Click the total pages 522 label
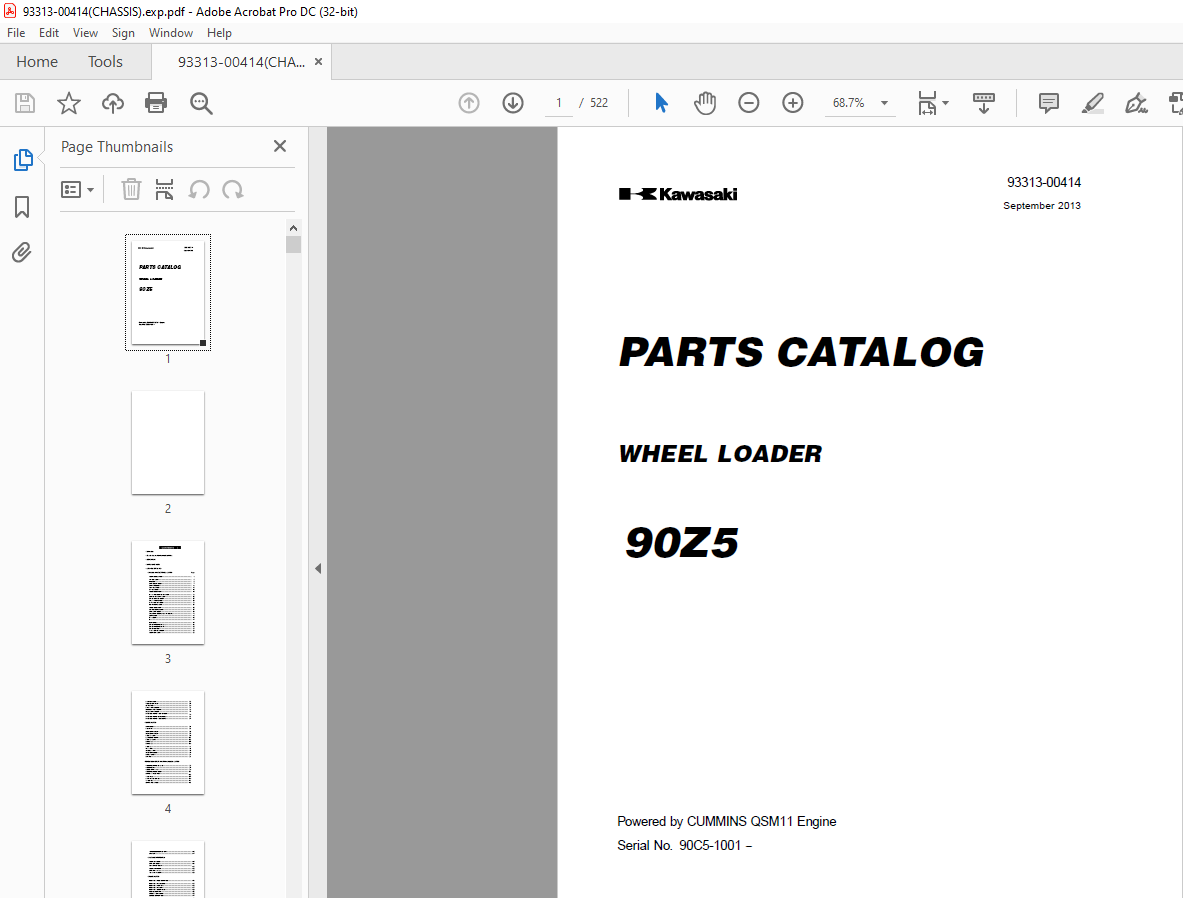The width and height of the screenshot is (1183, 898). click(x=599, y=103)
